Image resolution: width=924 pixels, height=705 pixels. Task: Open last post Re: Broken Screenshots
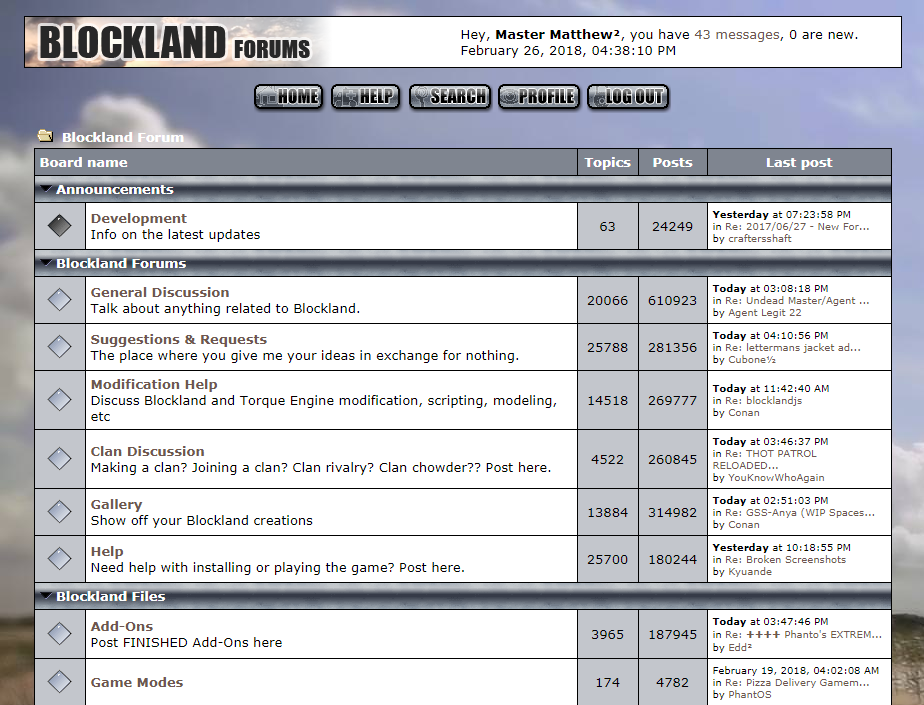pyautogui.click(x=786, y=560)
